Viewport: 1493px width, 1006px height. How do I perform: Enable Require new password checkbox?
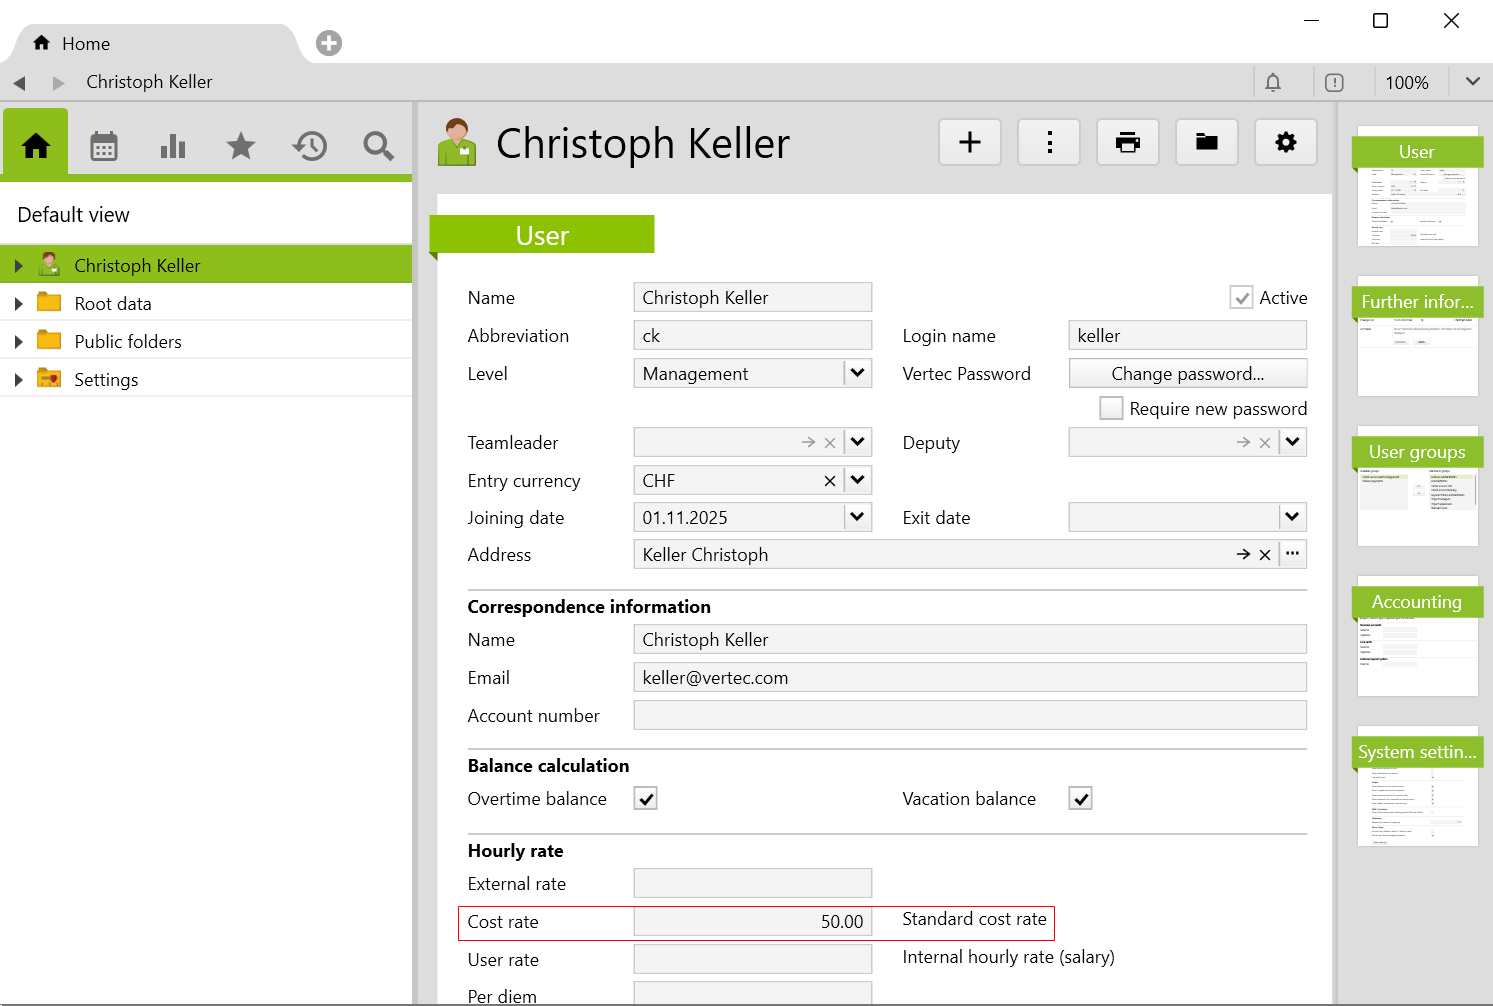(1111, 408)
